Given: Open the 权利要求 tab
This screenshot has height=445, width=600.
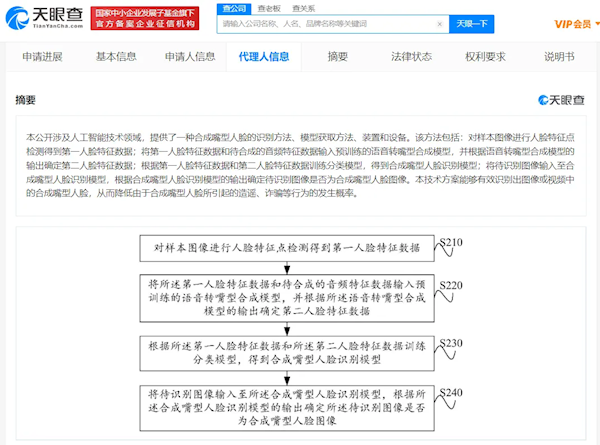Looking at the screenshot, I should [x=485, y=57].
